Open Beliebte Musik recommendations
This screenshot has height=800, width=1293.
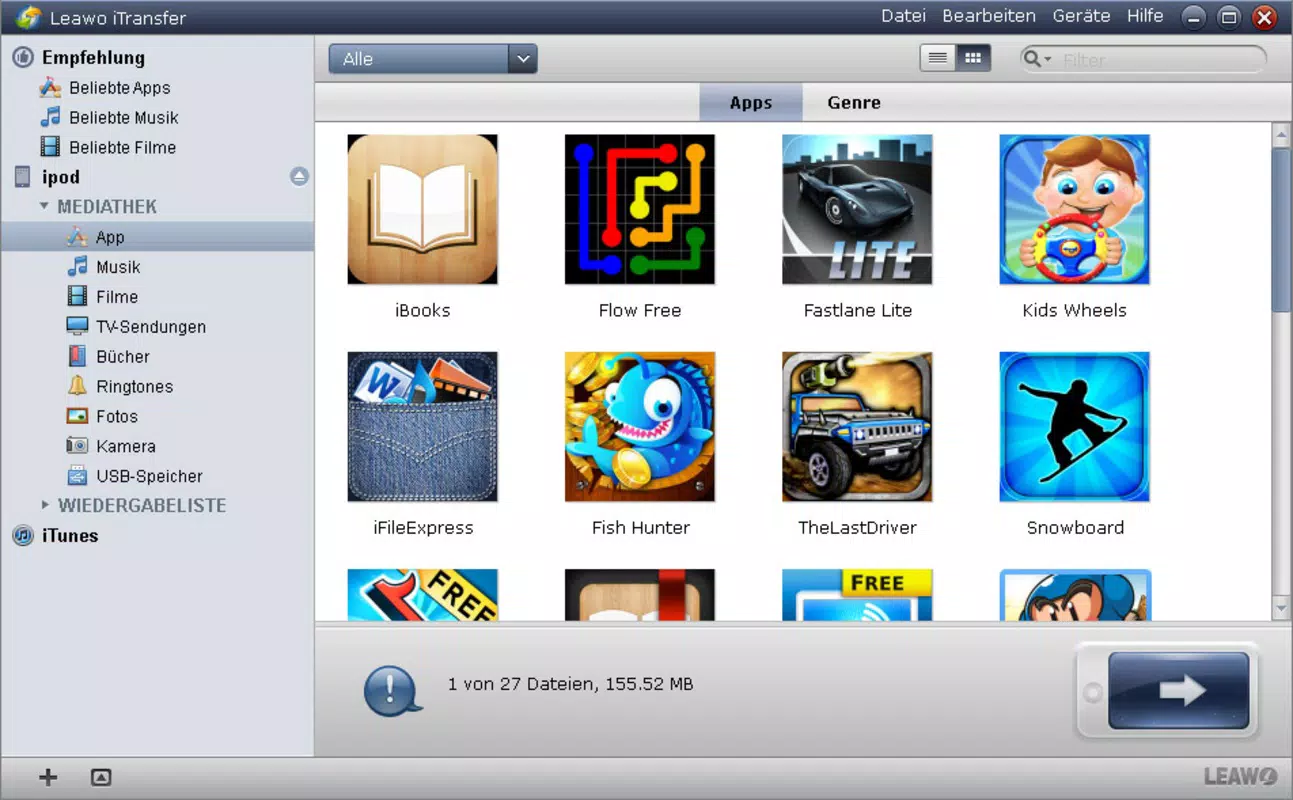(123, 118)
